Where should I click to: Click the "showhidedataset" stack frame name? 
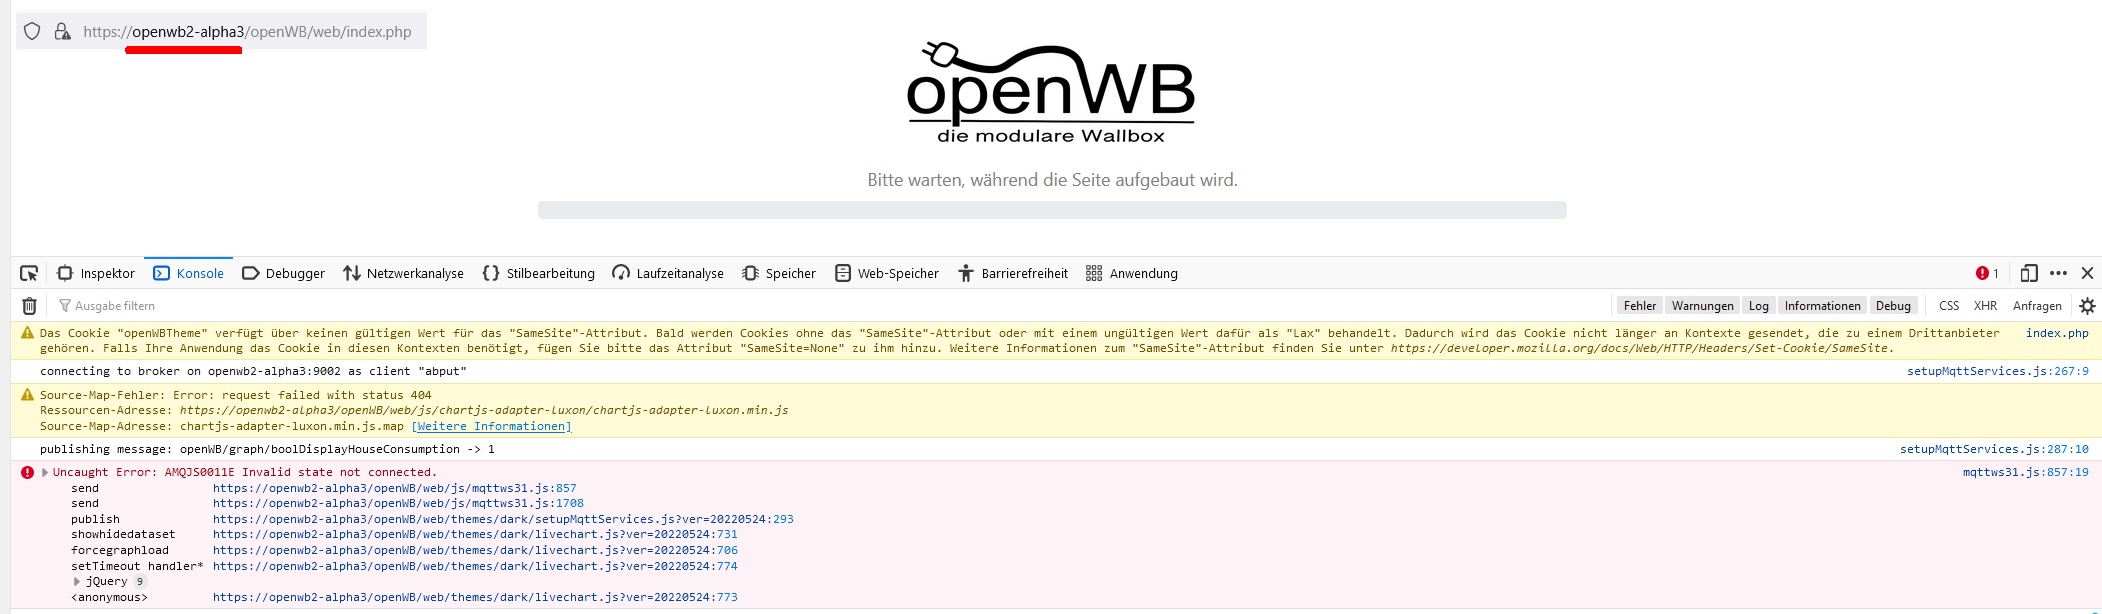(x=123, y=534)
